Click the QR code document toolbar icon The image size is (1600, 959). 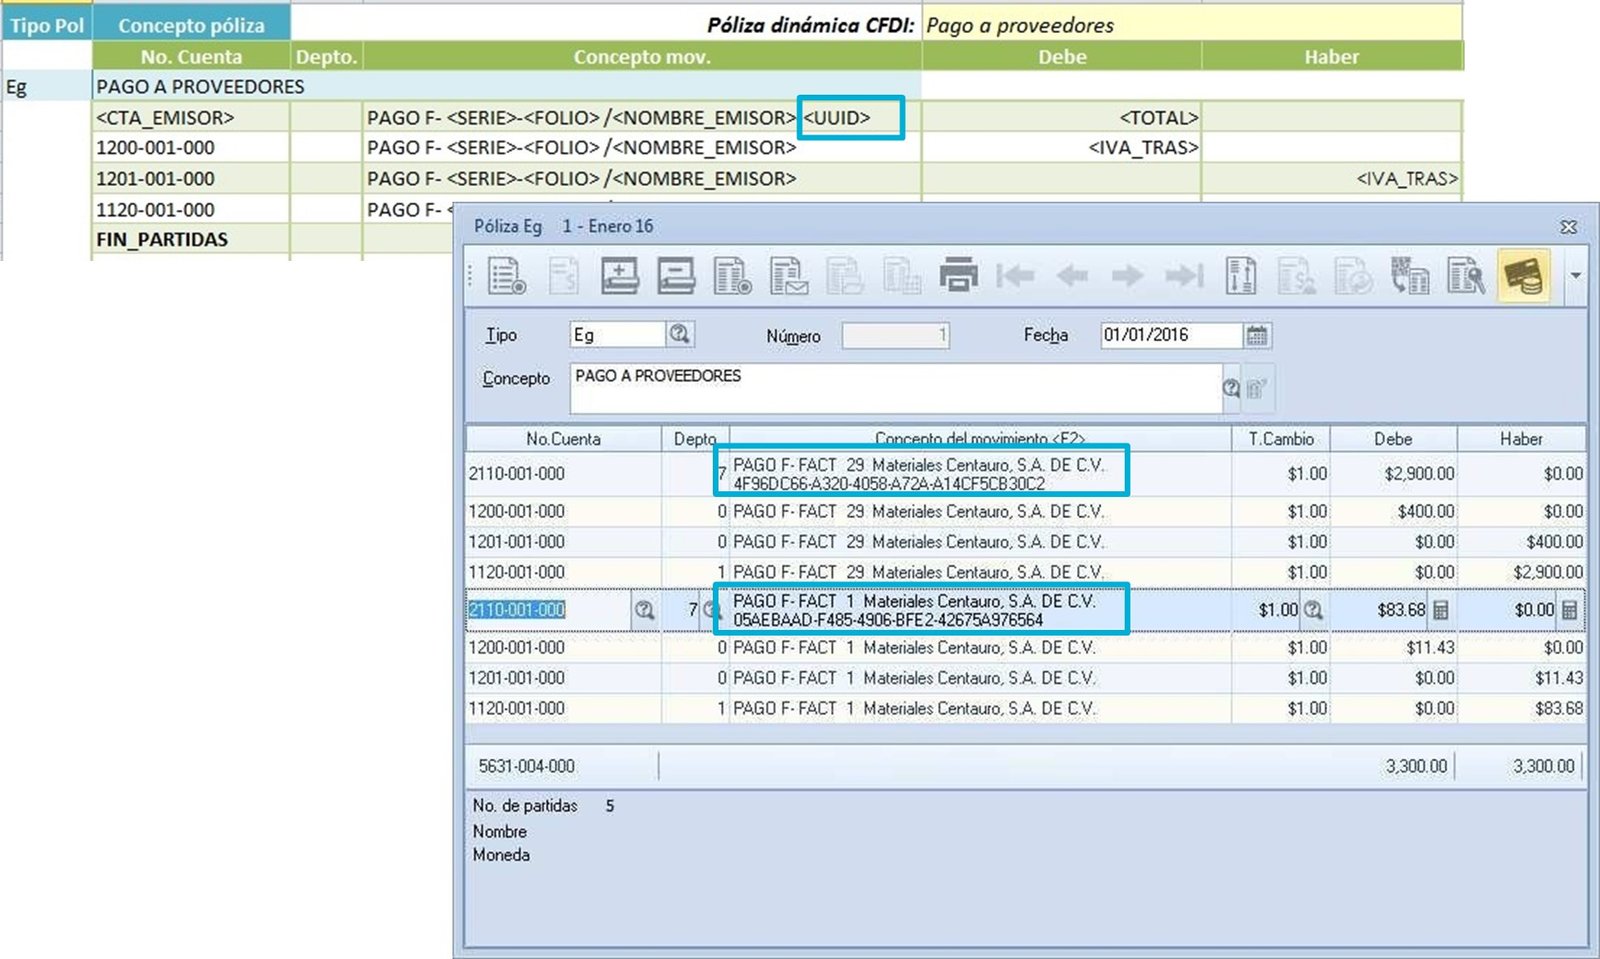tap(1410, 276)
